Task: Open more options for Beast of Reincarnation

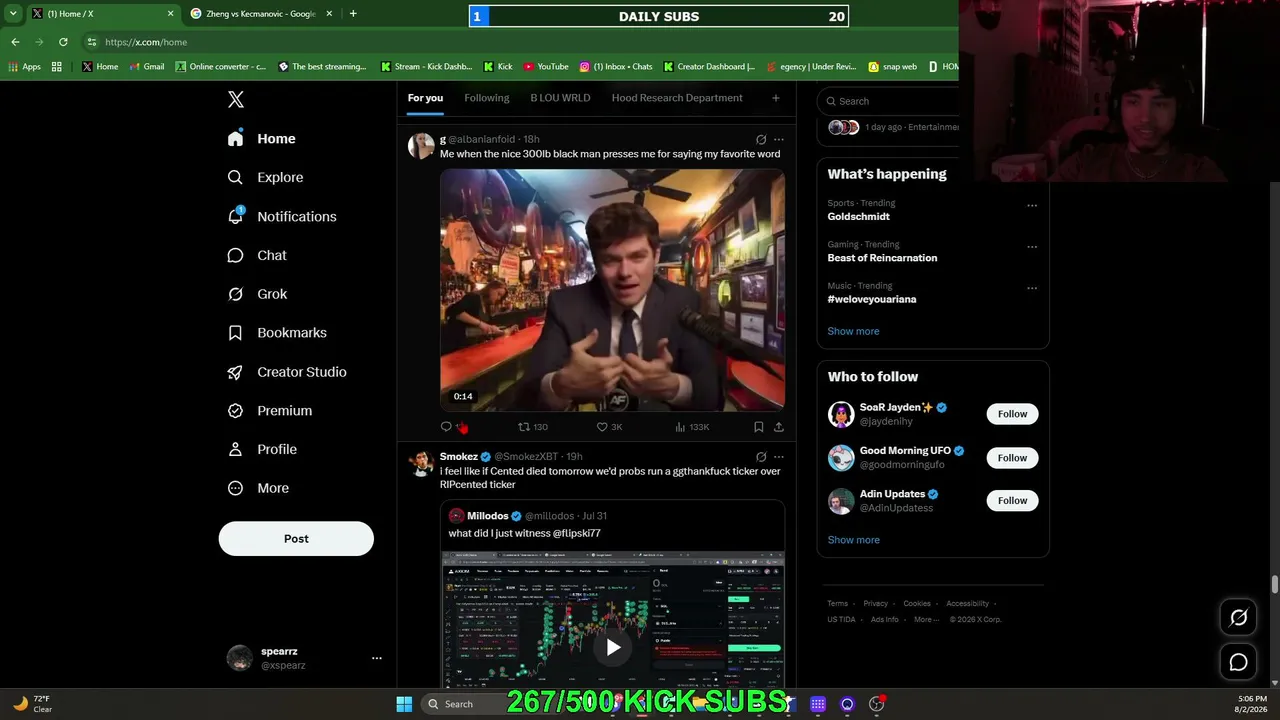Action: click(x=1032, y=247)
